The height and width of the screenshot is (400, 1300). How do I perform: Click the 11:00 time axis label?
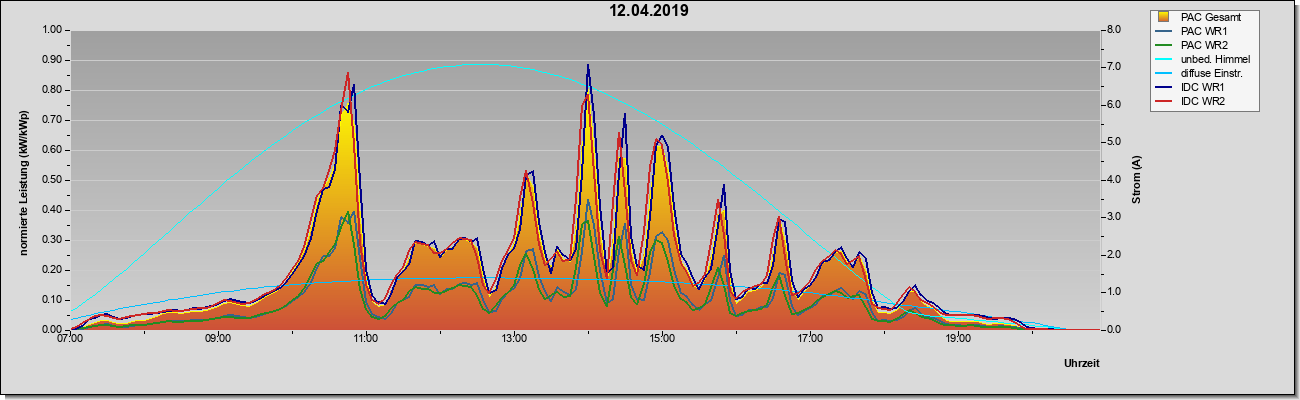pos(366,339)
